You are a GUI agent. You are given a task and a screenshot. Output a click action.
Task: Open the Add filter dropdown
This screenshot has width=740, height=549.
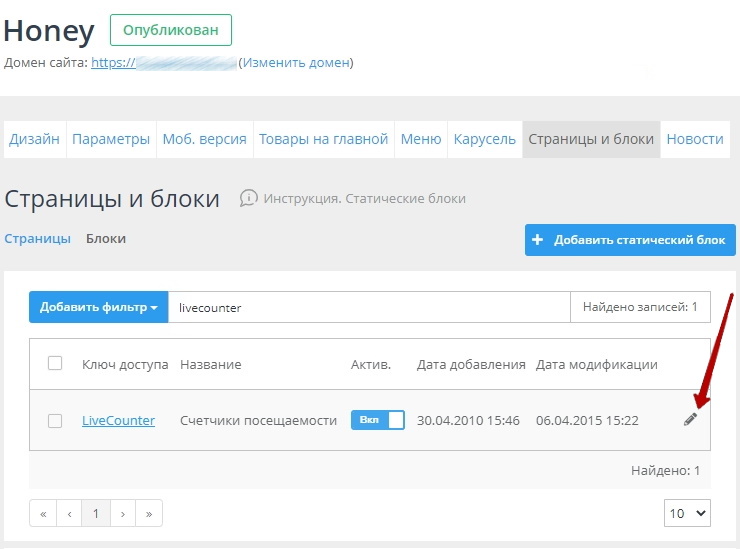tap(98, 307)
